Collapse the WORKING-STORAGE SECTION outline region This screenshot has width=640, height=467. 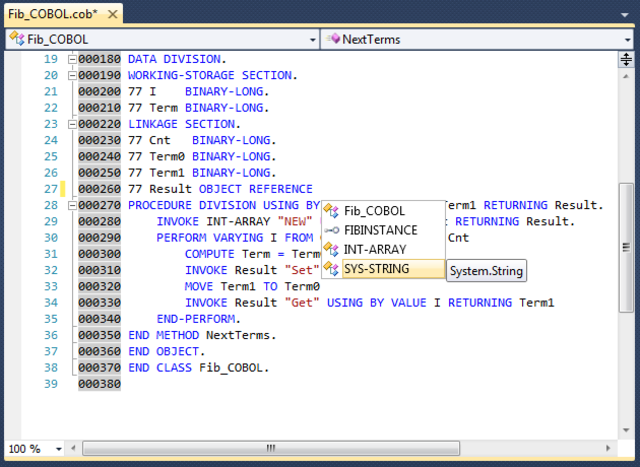point(72,76)
